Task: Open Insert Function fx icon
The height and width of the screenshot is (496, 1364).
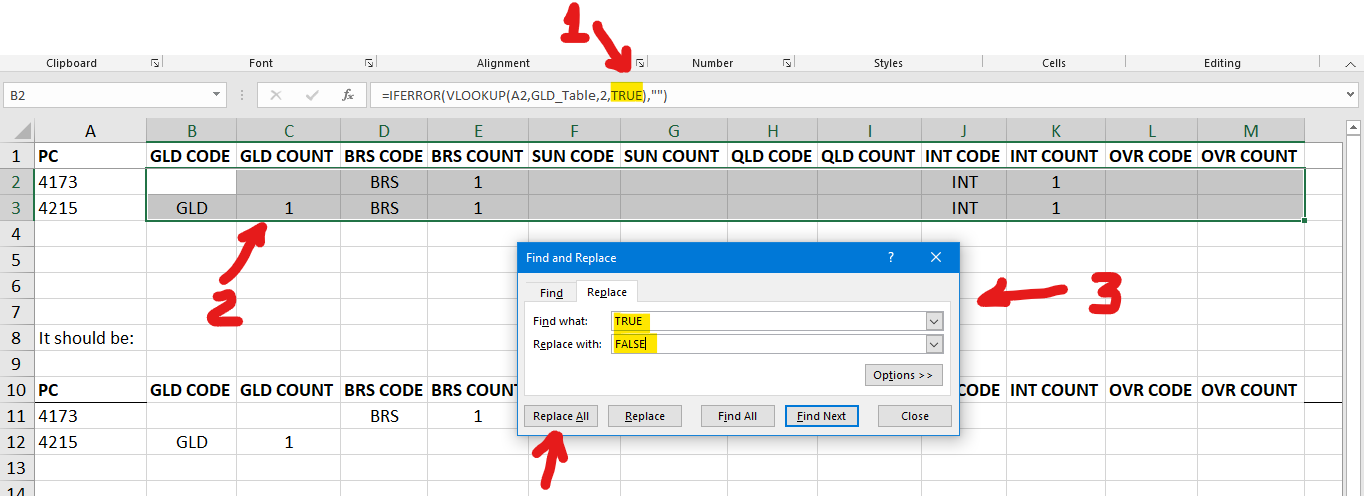Action: (x=348, y=95)
